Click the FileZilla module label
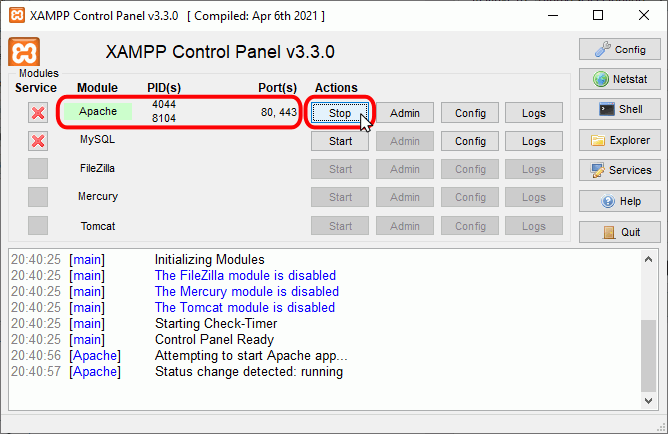Screen dimensions: 668x434 98,168
